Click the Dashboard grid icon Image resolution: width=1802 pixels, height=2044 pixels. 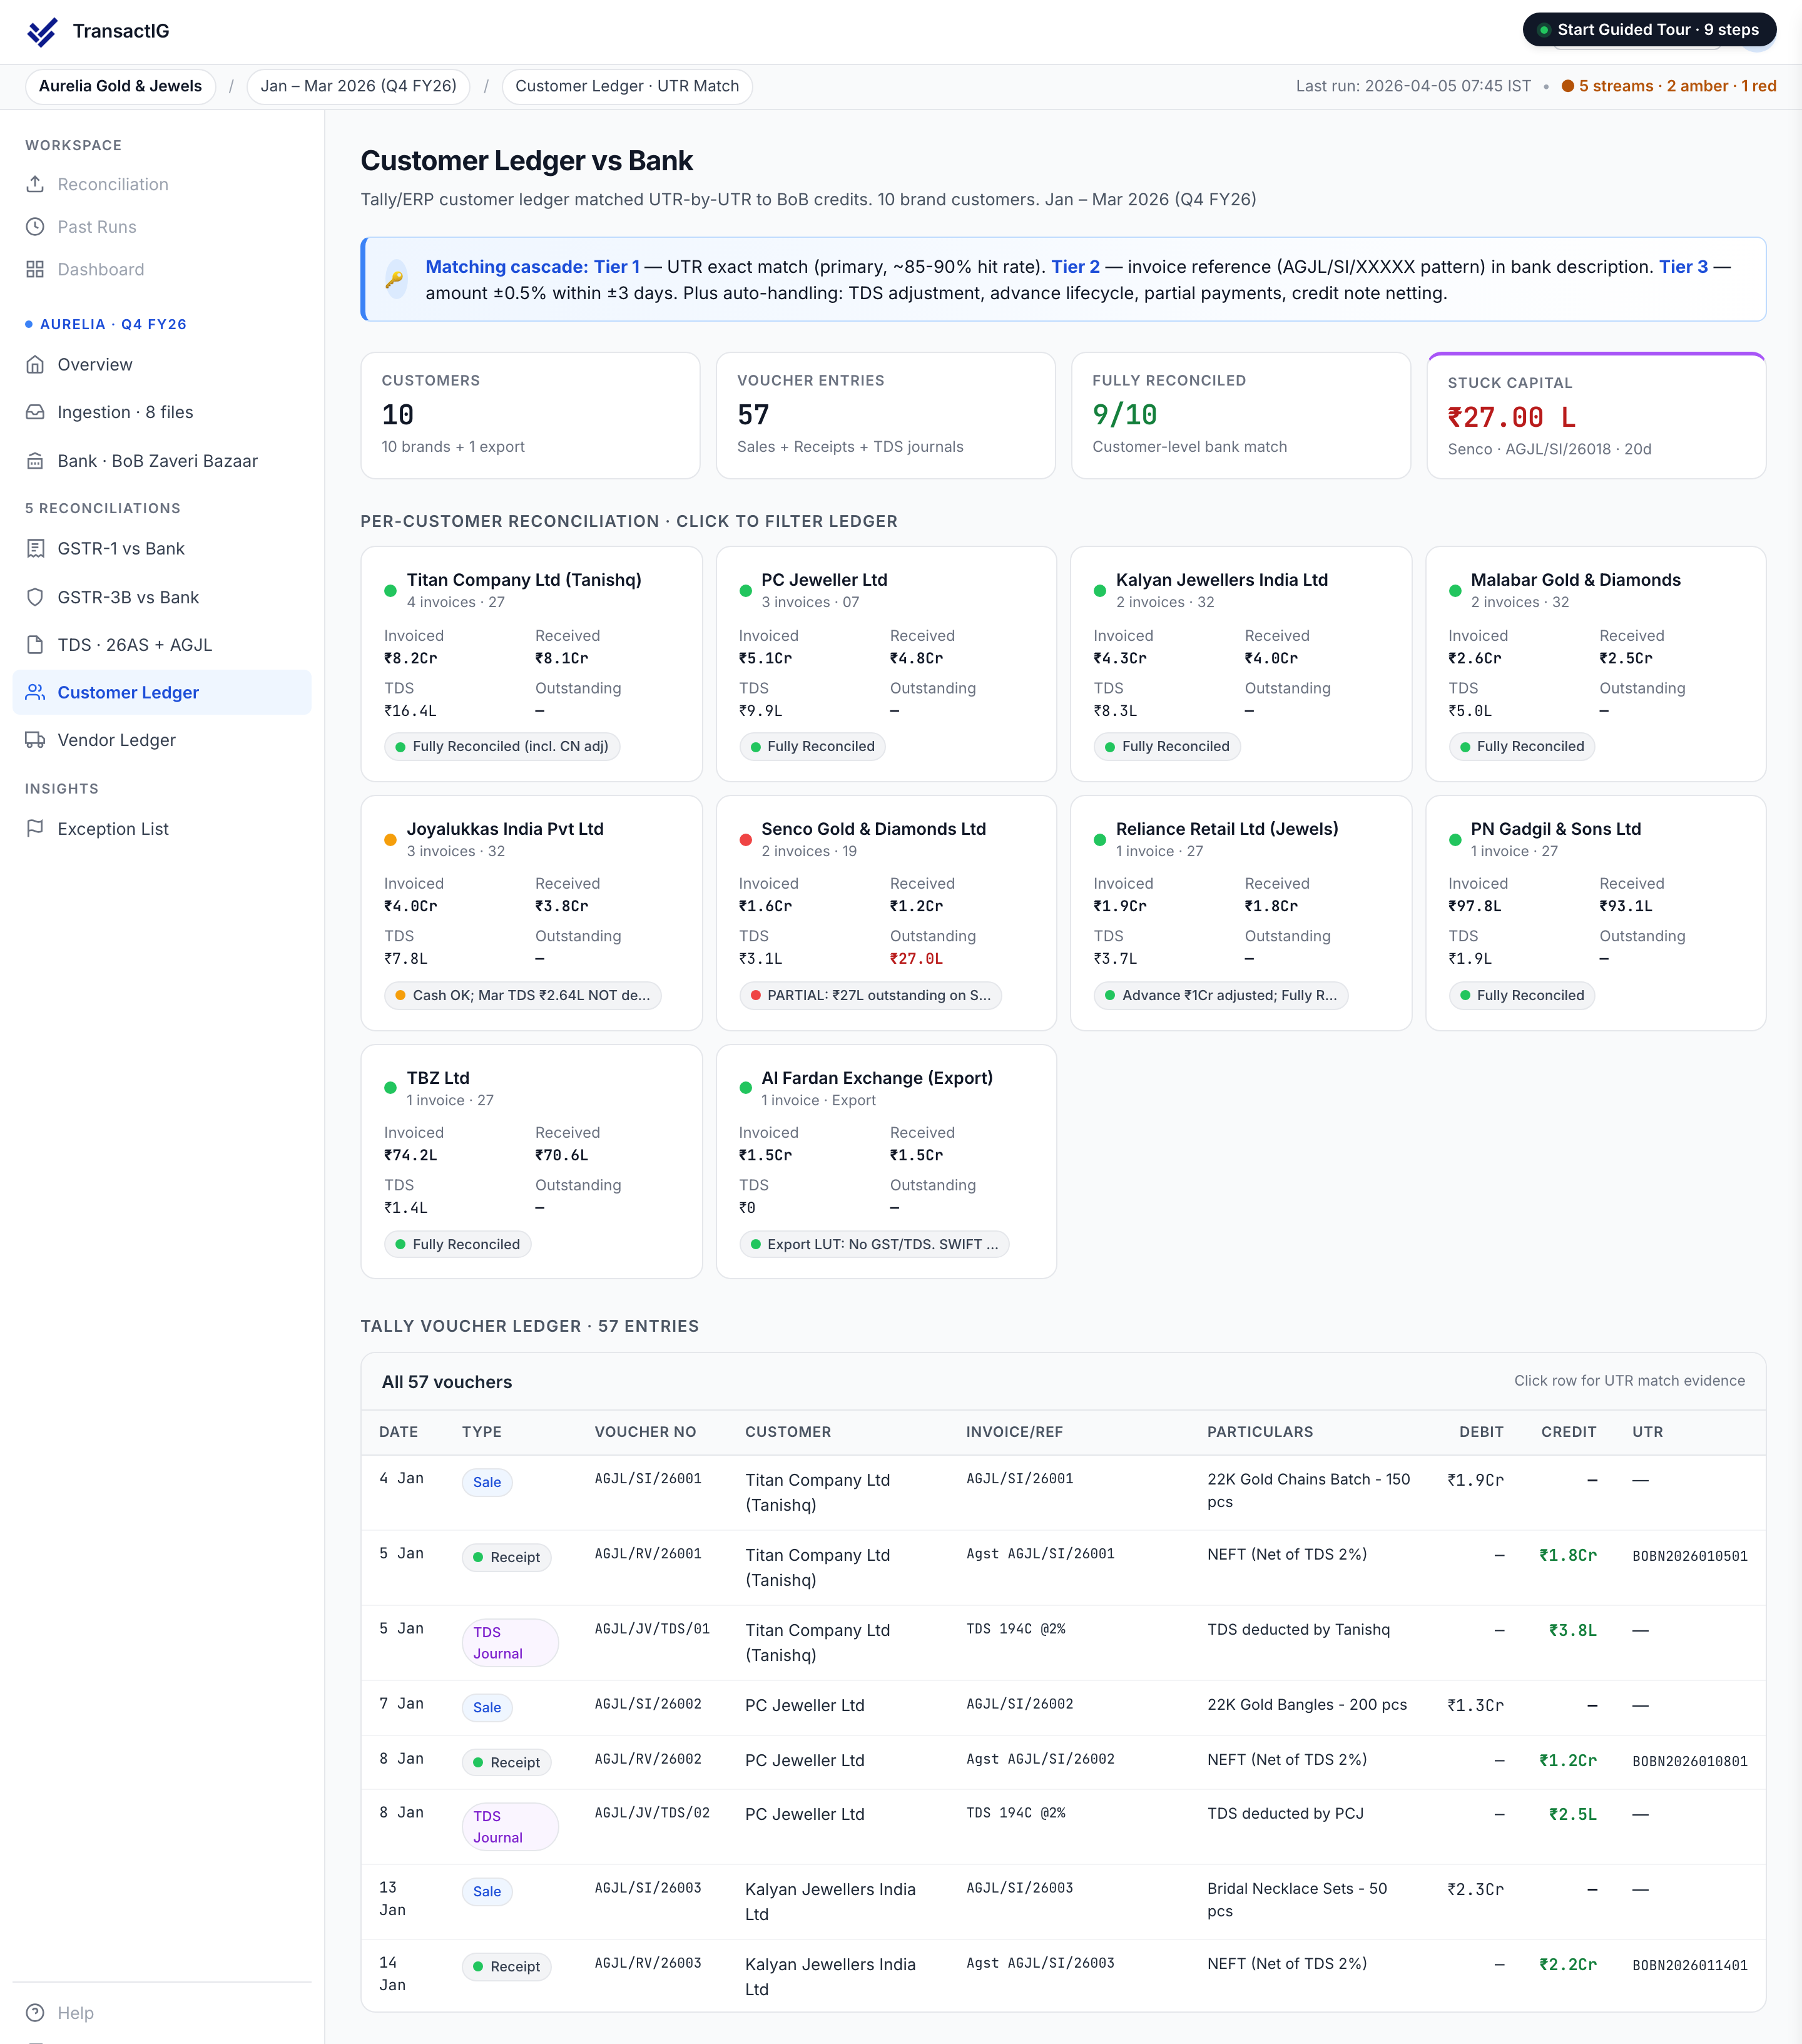35,269
